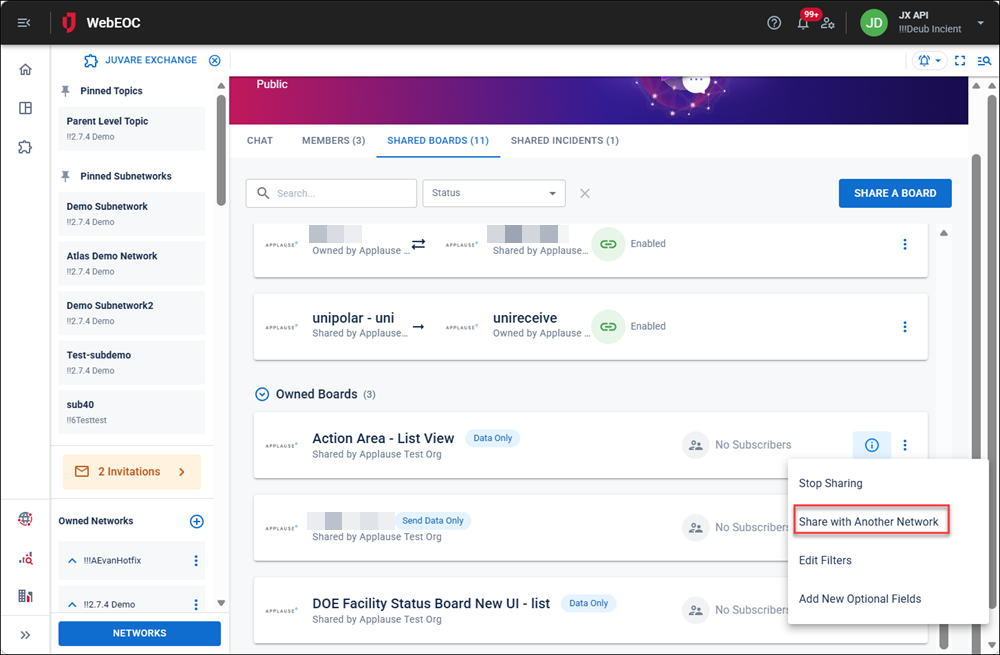1000x655 pixels.
Task: Open three-dot menu for the bidirectional board row
Action: tap(904, 244)
